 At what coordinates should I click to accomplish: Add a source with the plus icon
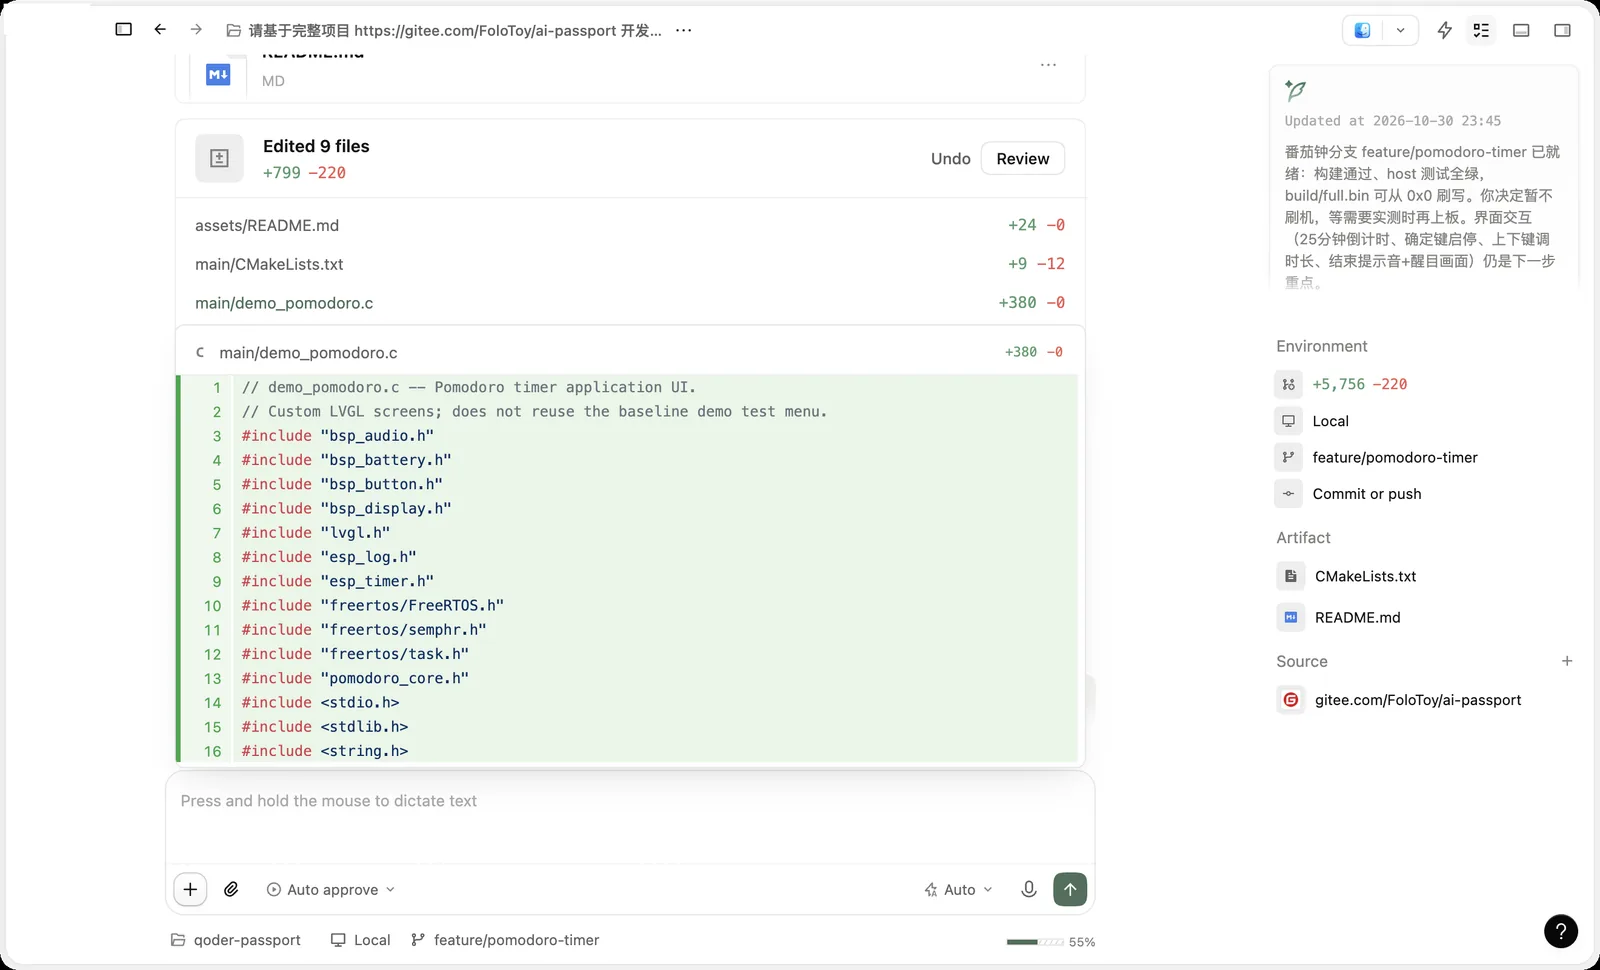pyautogui.click(x=1567, y=661)
